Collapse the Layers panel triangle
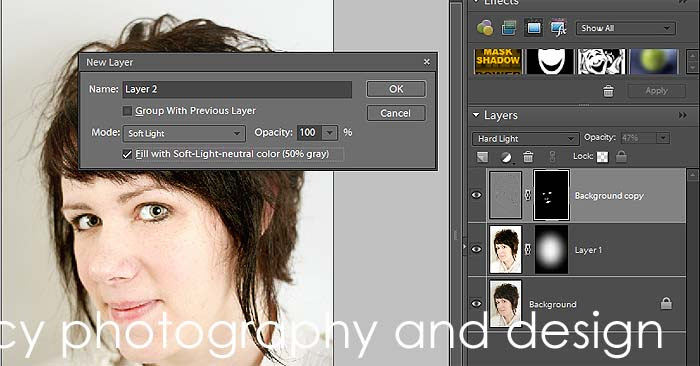This screenshot has height=366, width=700. [x=475, y=115]
